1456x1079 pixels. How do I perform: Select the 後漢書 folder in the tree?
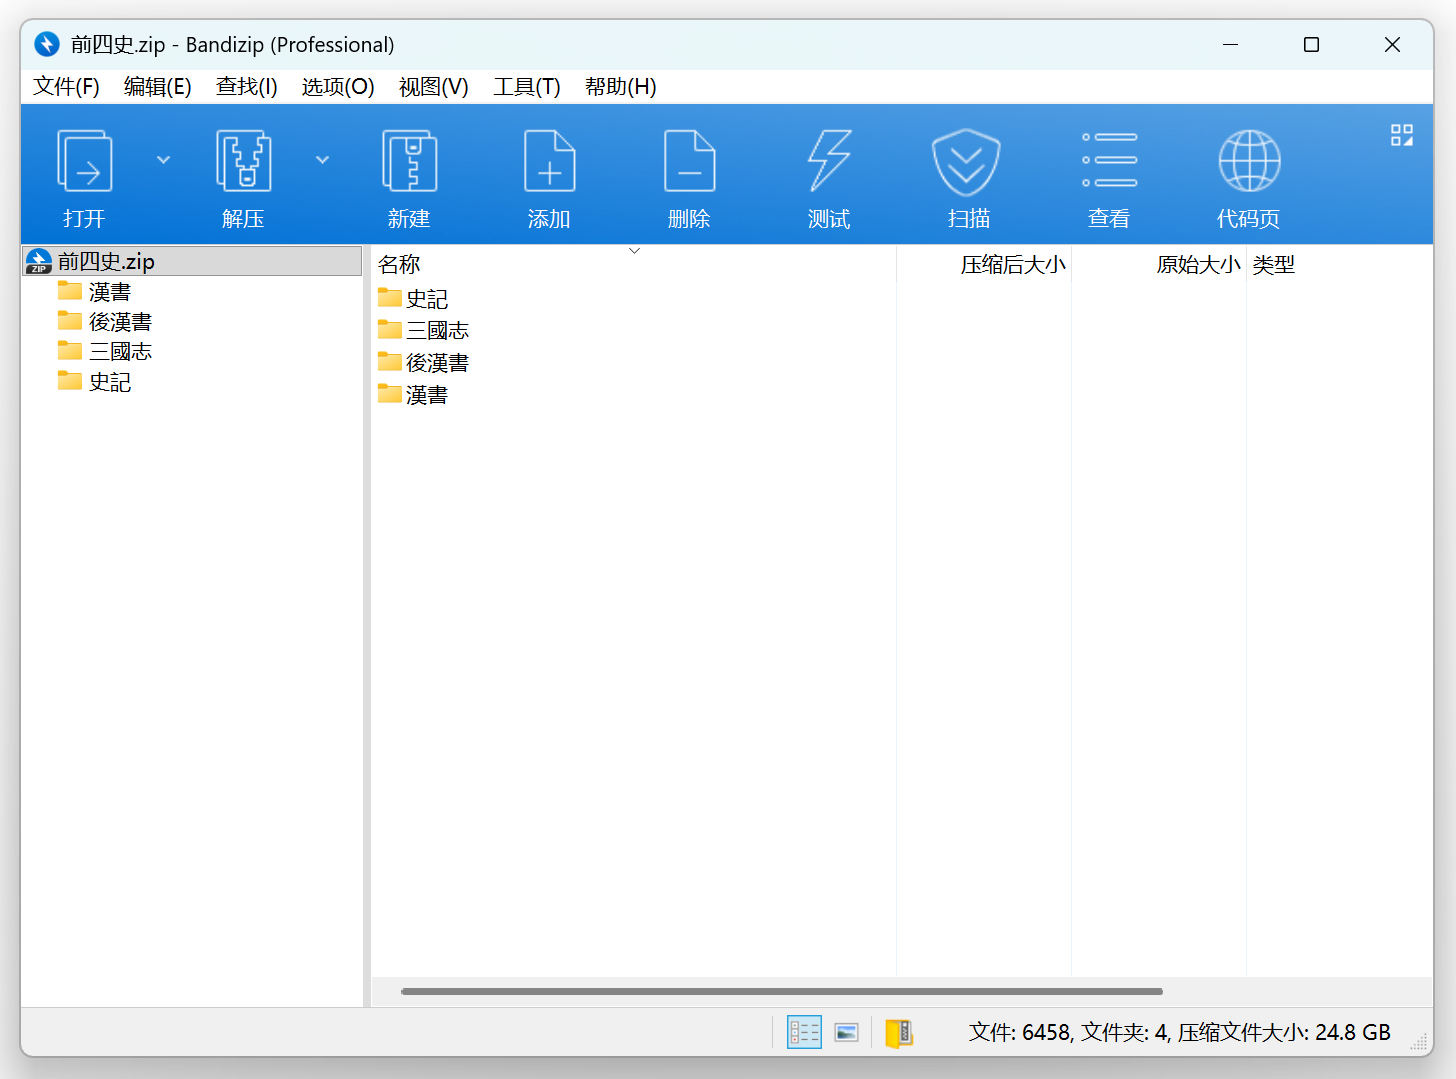pos(120,322)
